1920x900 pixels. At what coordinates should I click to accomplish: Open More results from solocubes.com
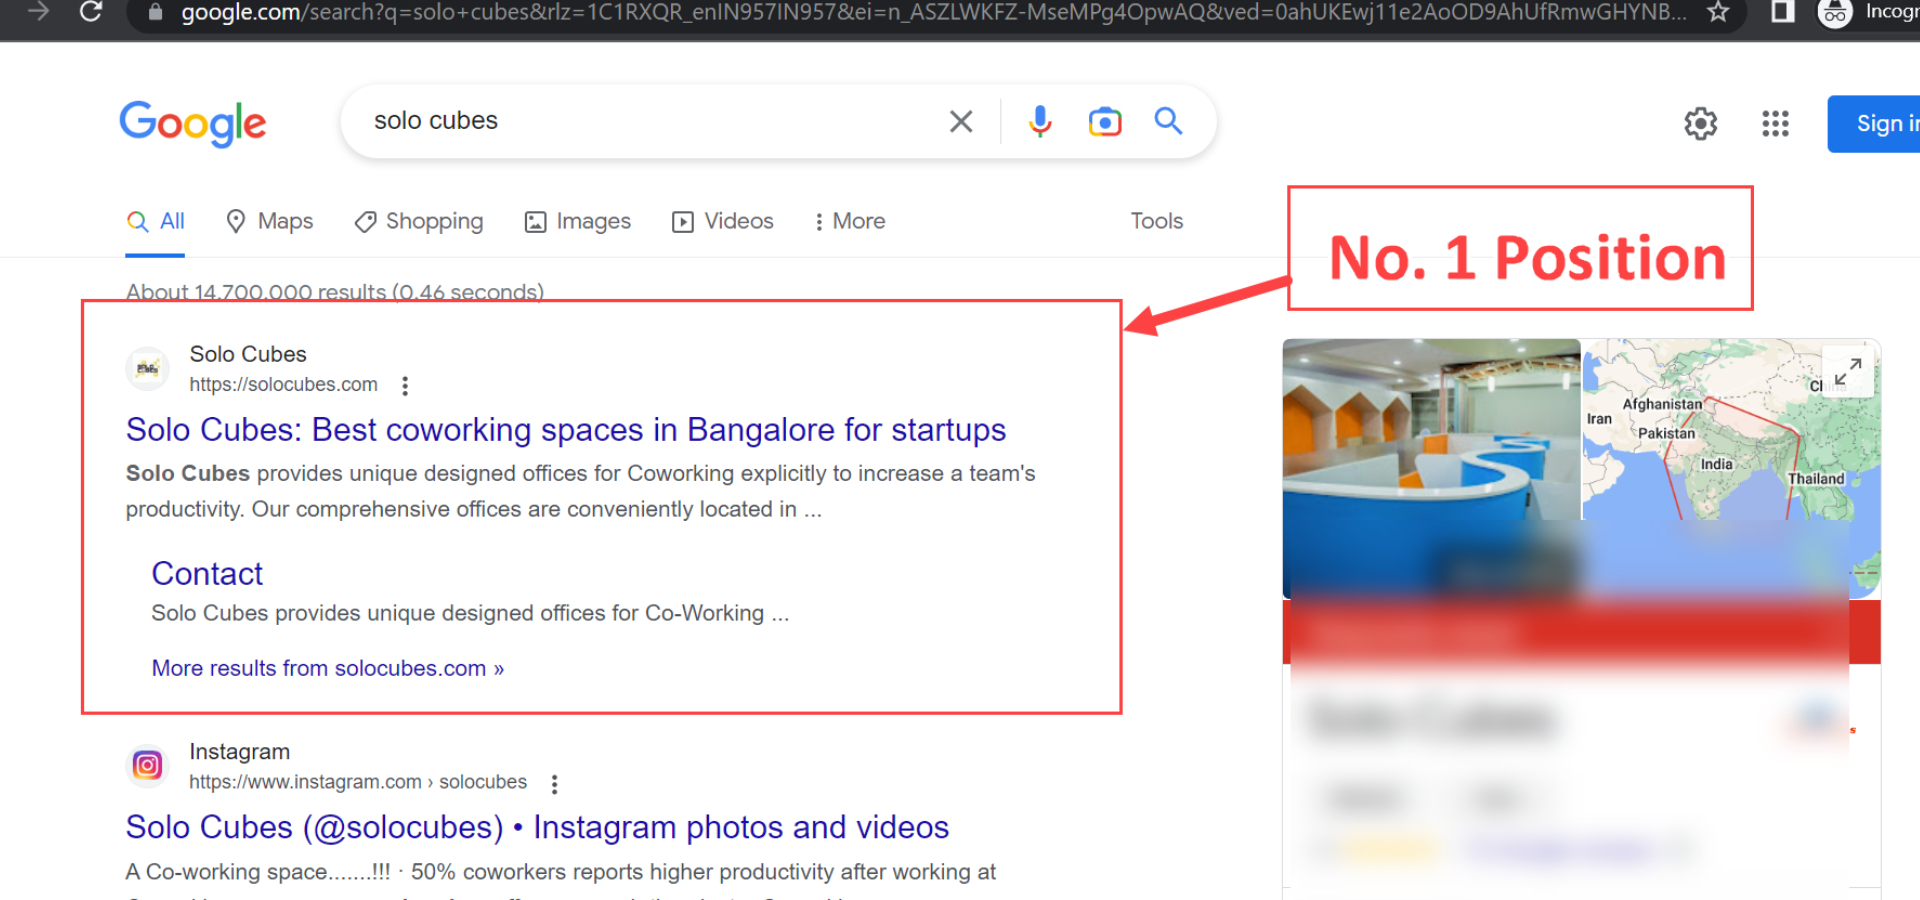(x=326, y=667)
